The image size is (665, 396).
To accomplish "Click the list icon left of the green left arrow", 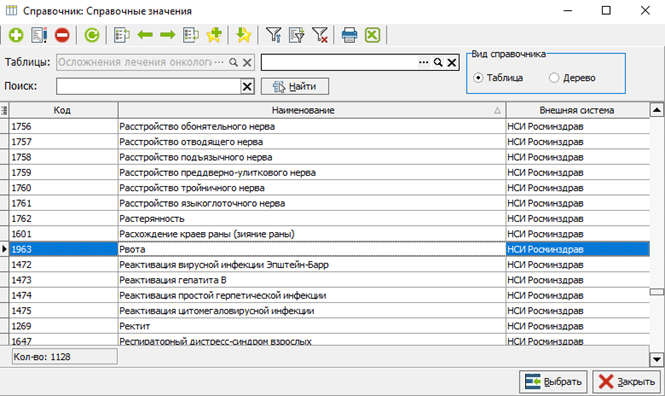I will click(122, 35).
